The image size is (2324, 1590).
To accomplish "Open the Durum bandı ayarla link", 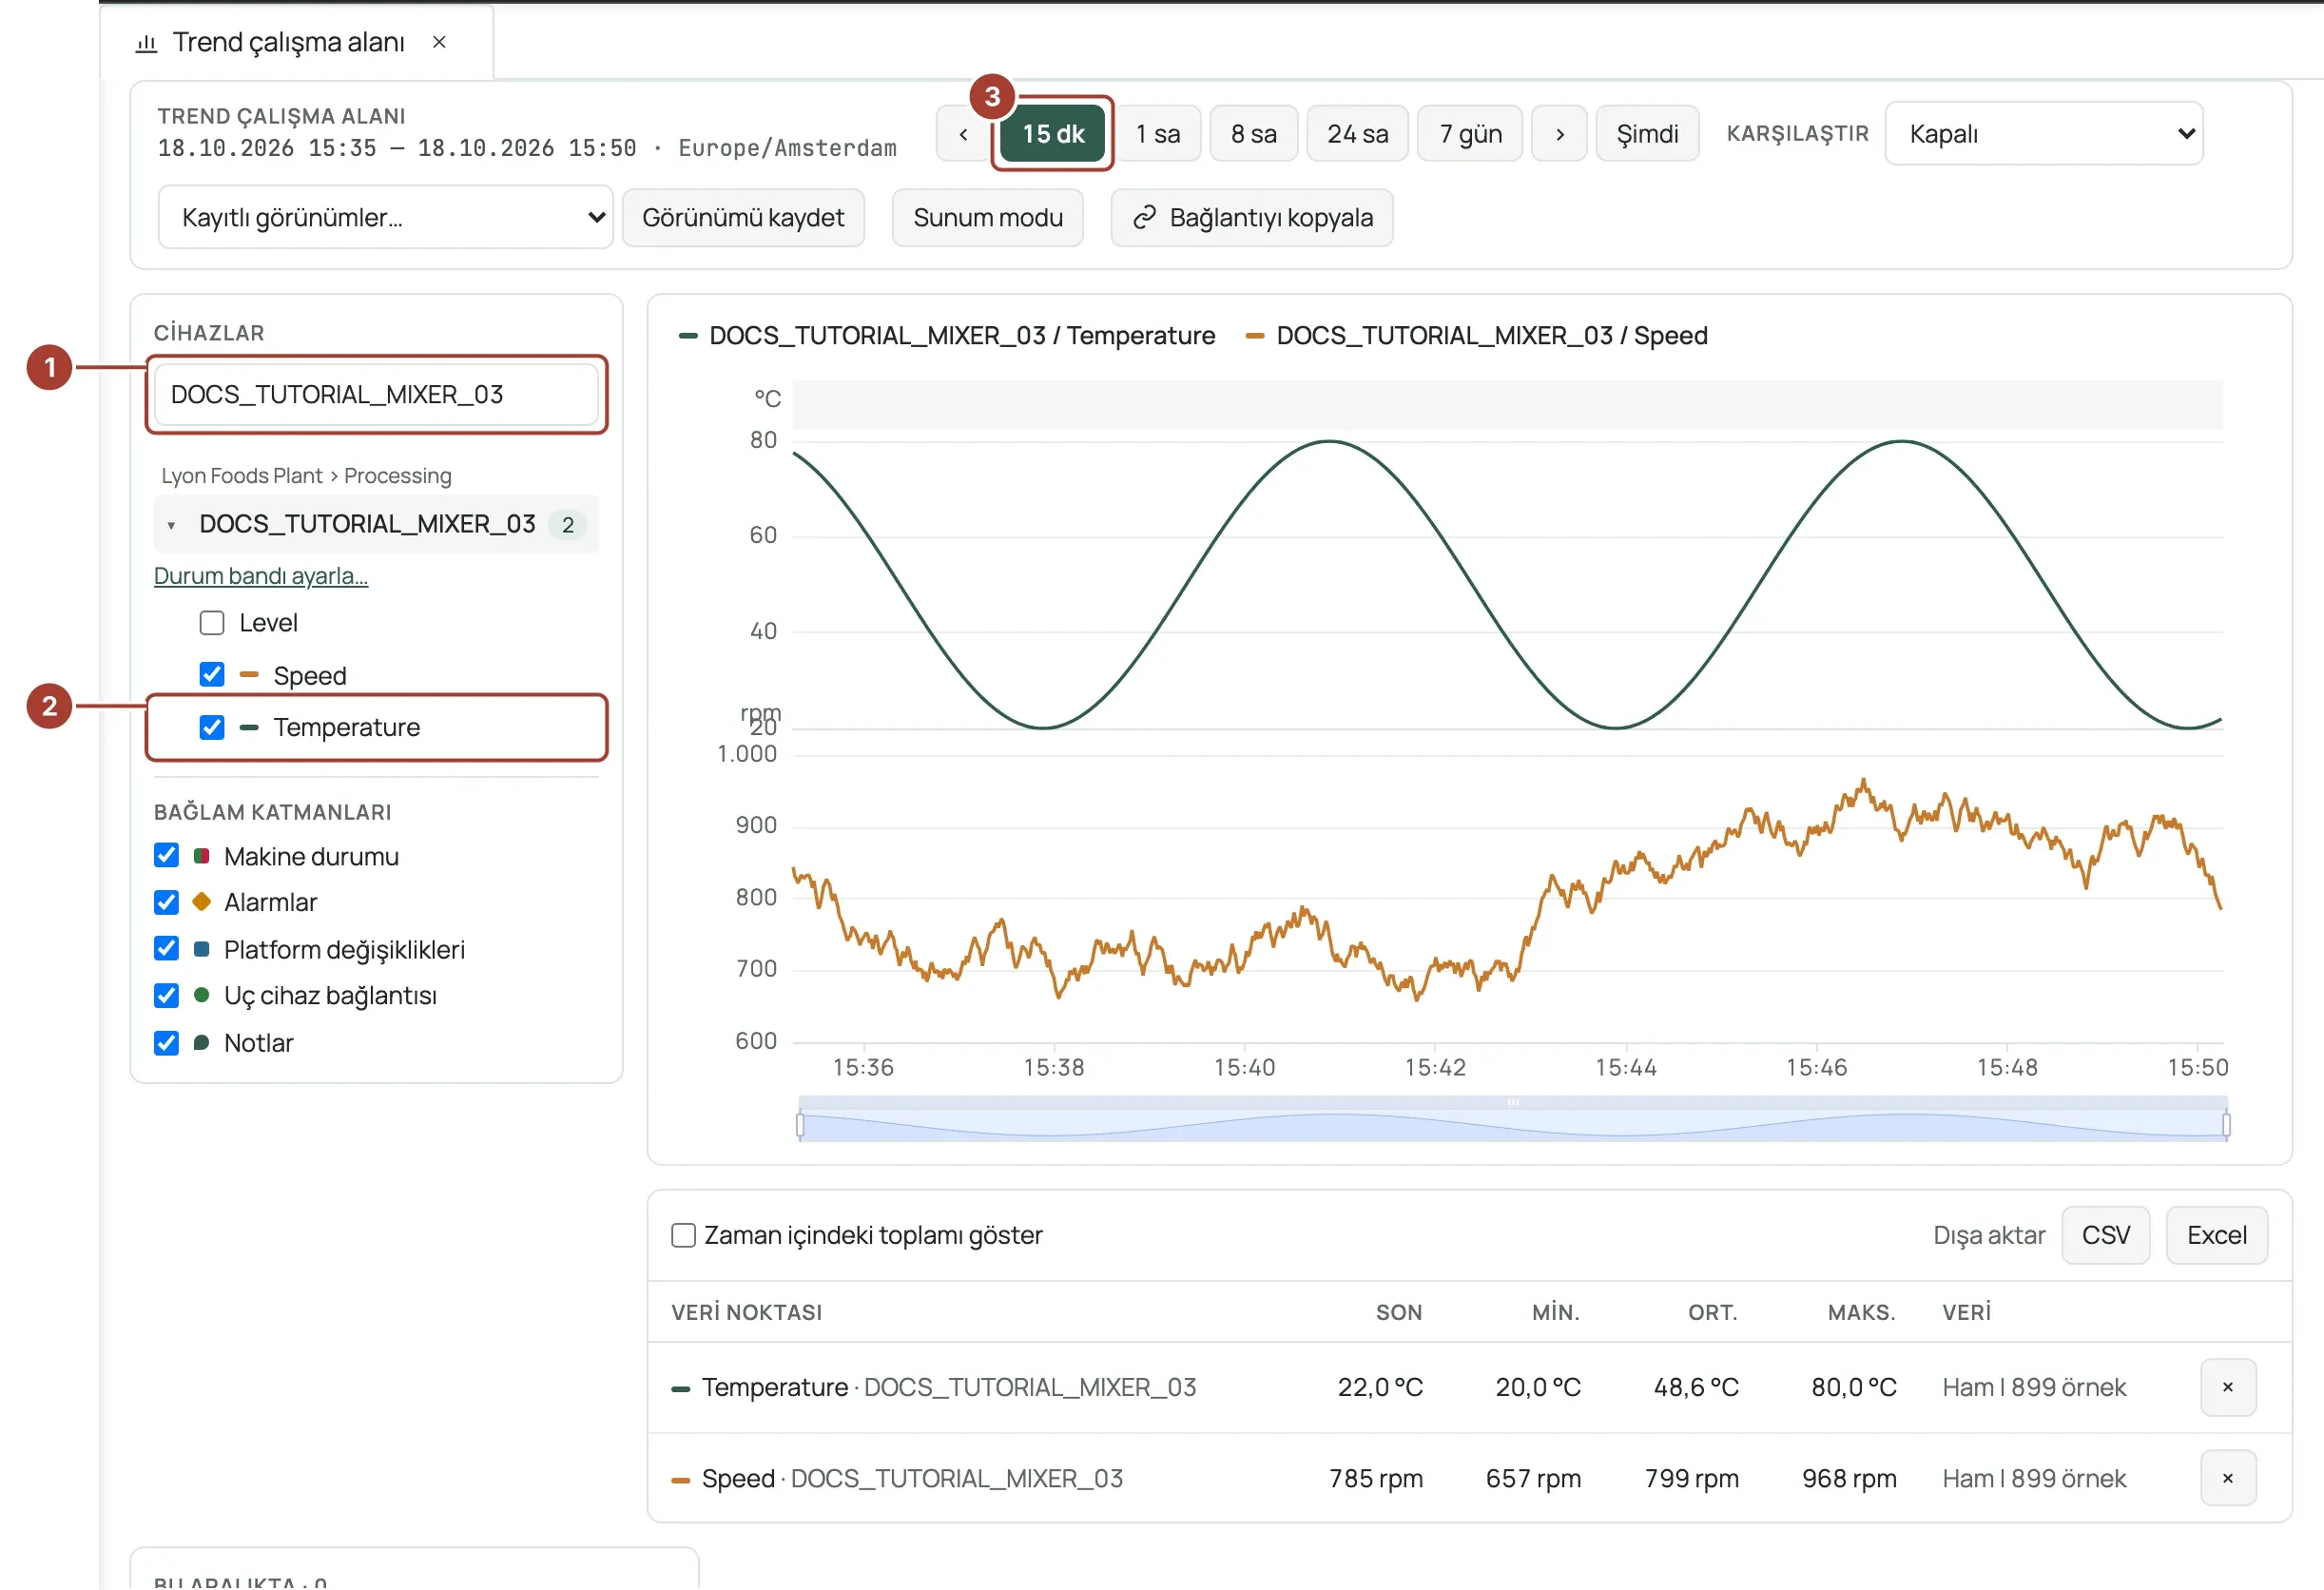I will tap(261, 576).
